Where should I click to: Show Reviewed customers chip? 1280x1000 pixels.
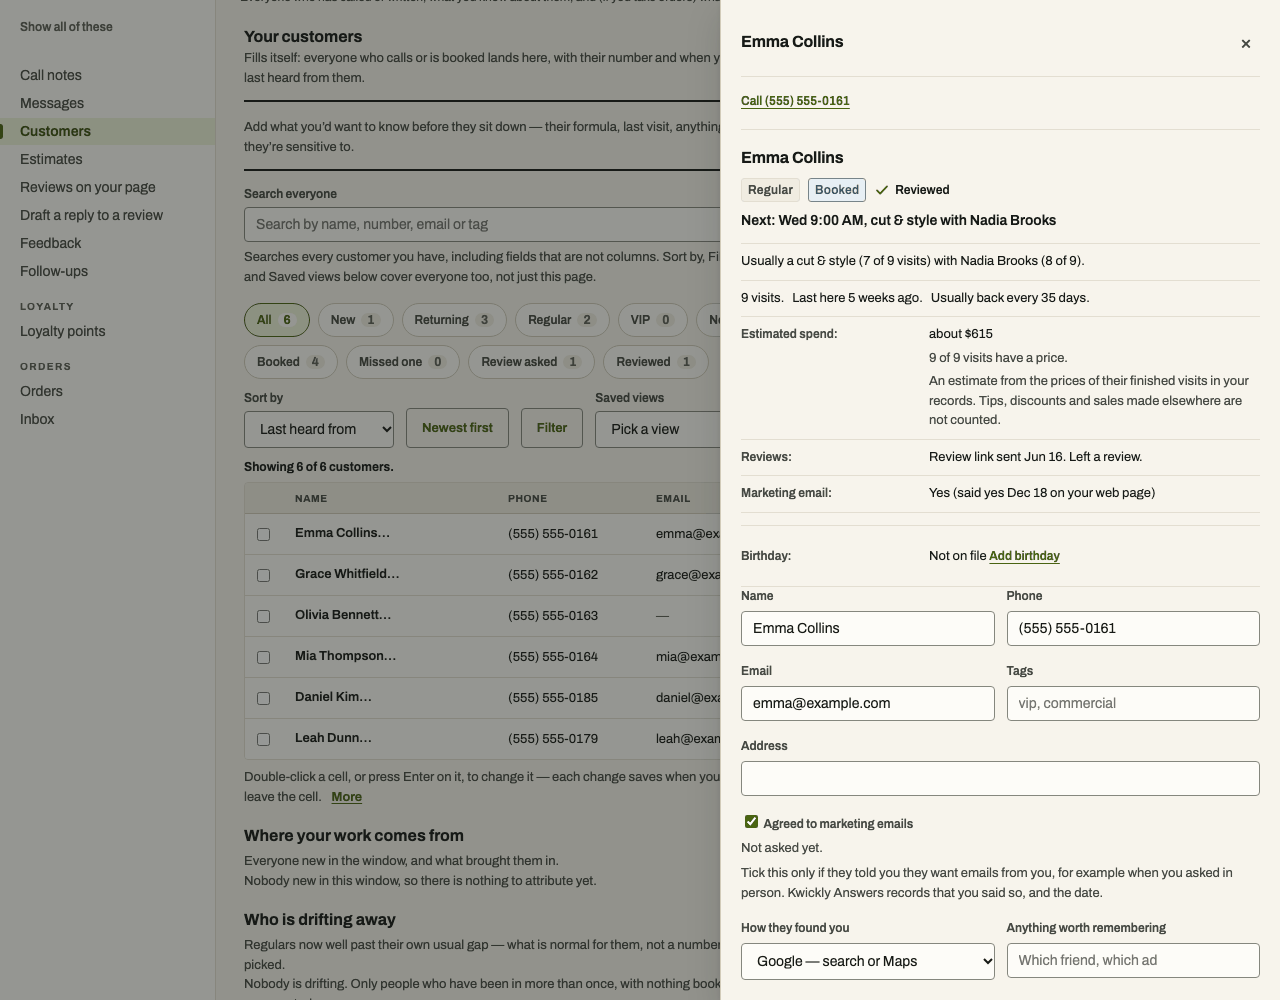click(x=656, y=362)
